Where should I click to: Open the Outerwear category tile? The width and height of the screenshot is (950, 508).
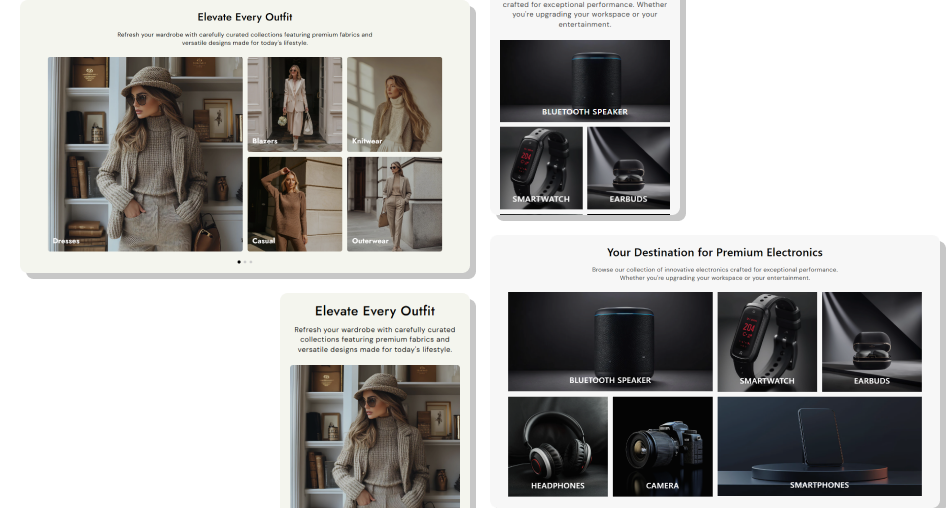tap(394, 204)
